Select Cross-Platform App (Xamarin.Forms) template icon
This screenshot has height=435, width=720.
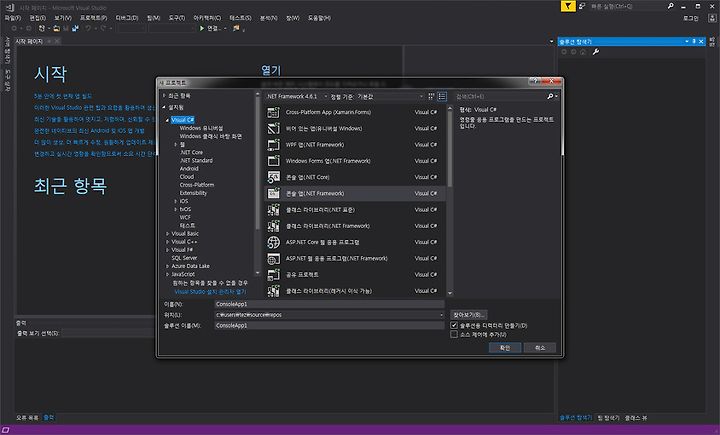[274, 112]
